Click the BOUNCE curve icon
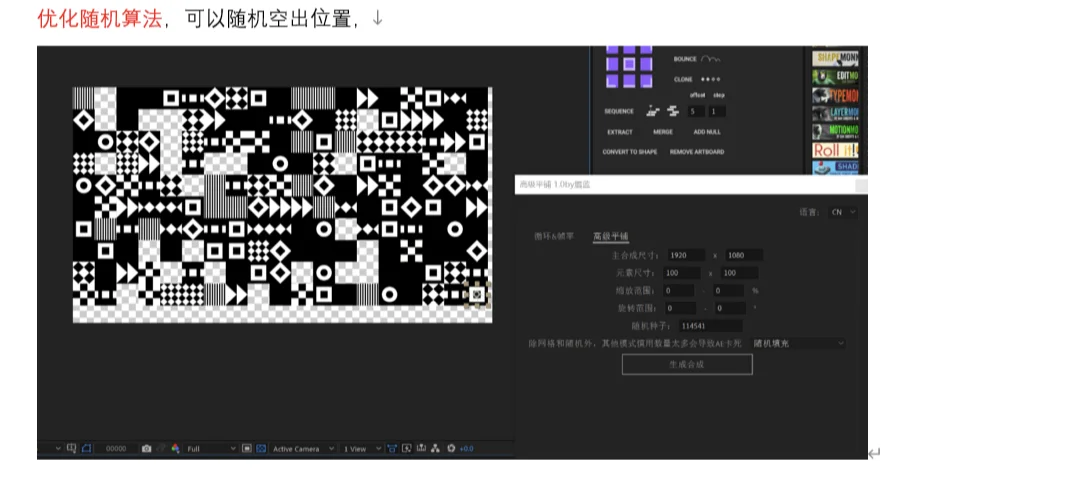This screenshot has width=1071, height=484. pyautogui.click(x=710, y=59)
